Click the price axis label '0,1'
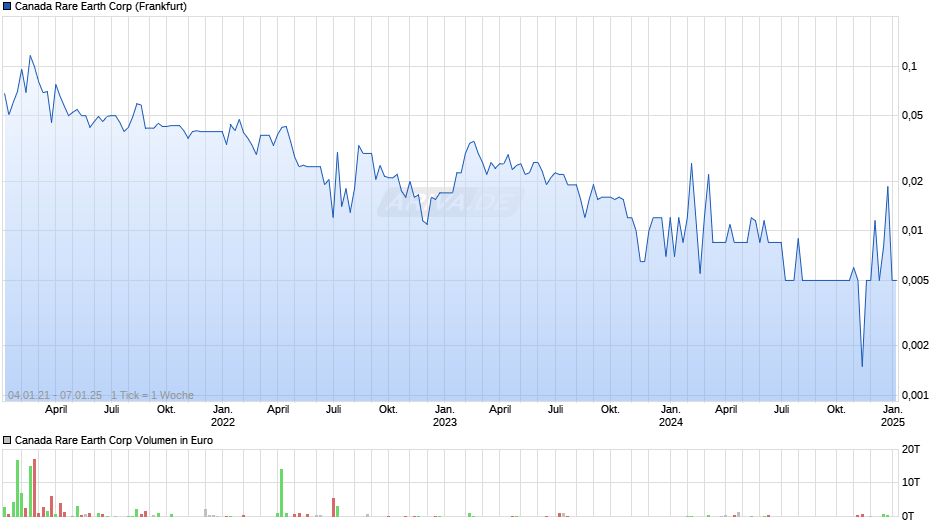This screenshot has width=940, height=526. click(909, 67)
